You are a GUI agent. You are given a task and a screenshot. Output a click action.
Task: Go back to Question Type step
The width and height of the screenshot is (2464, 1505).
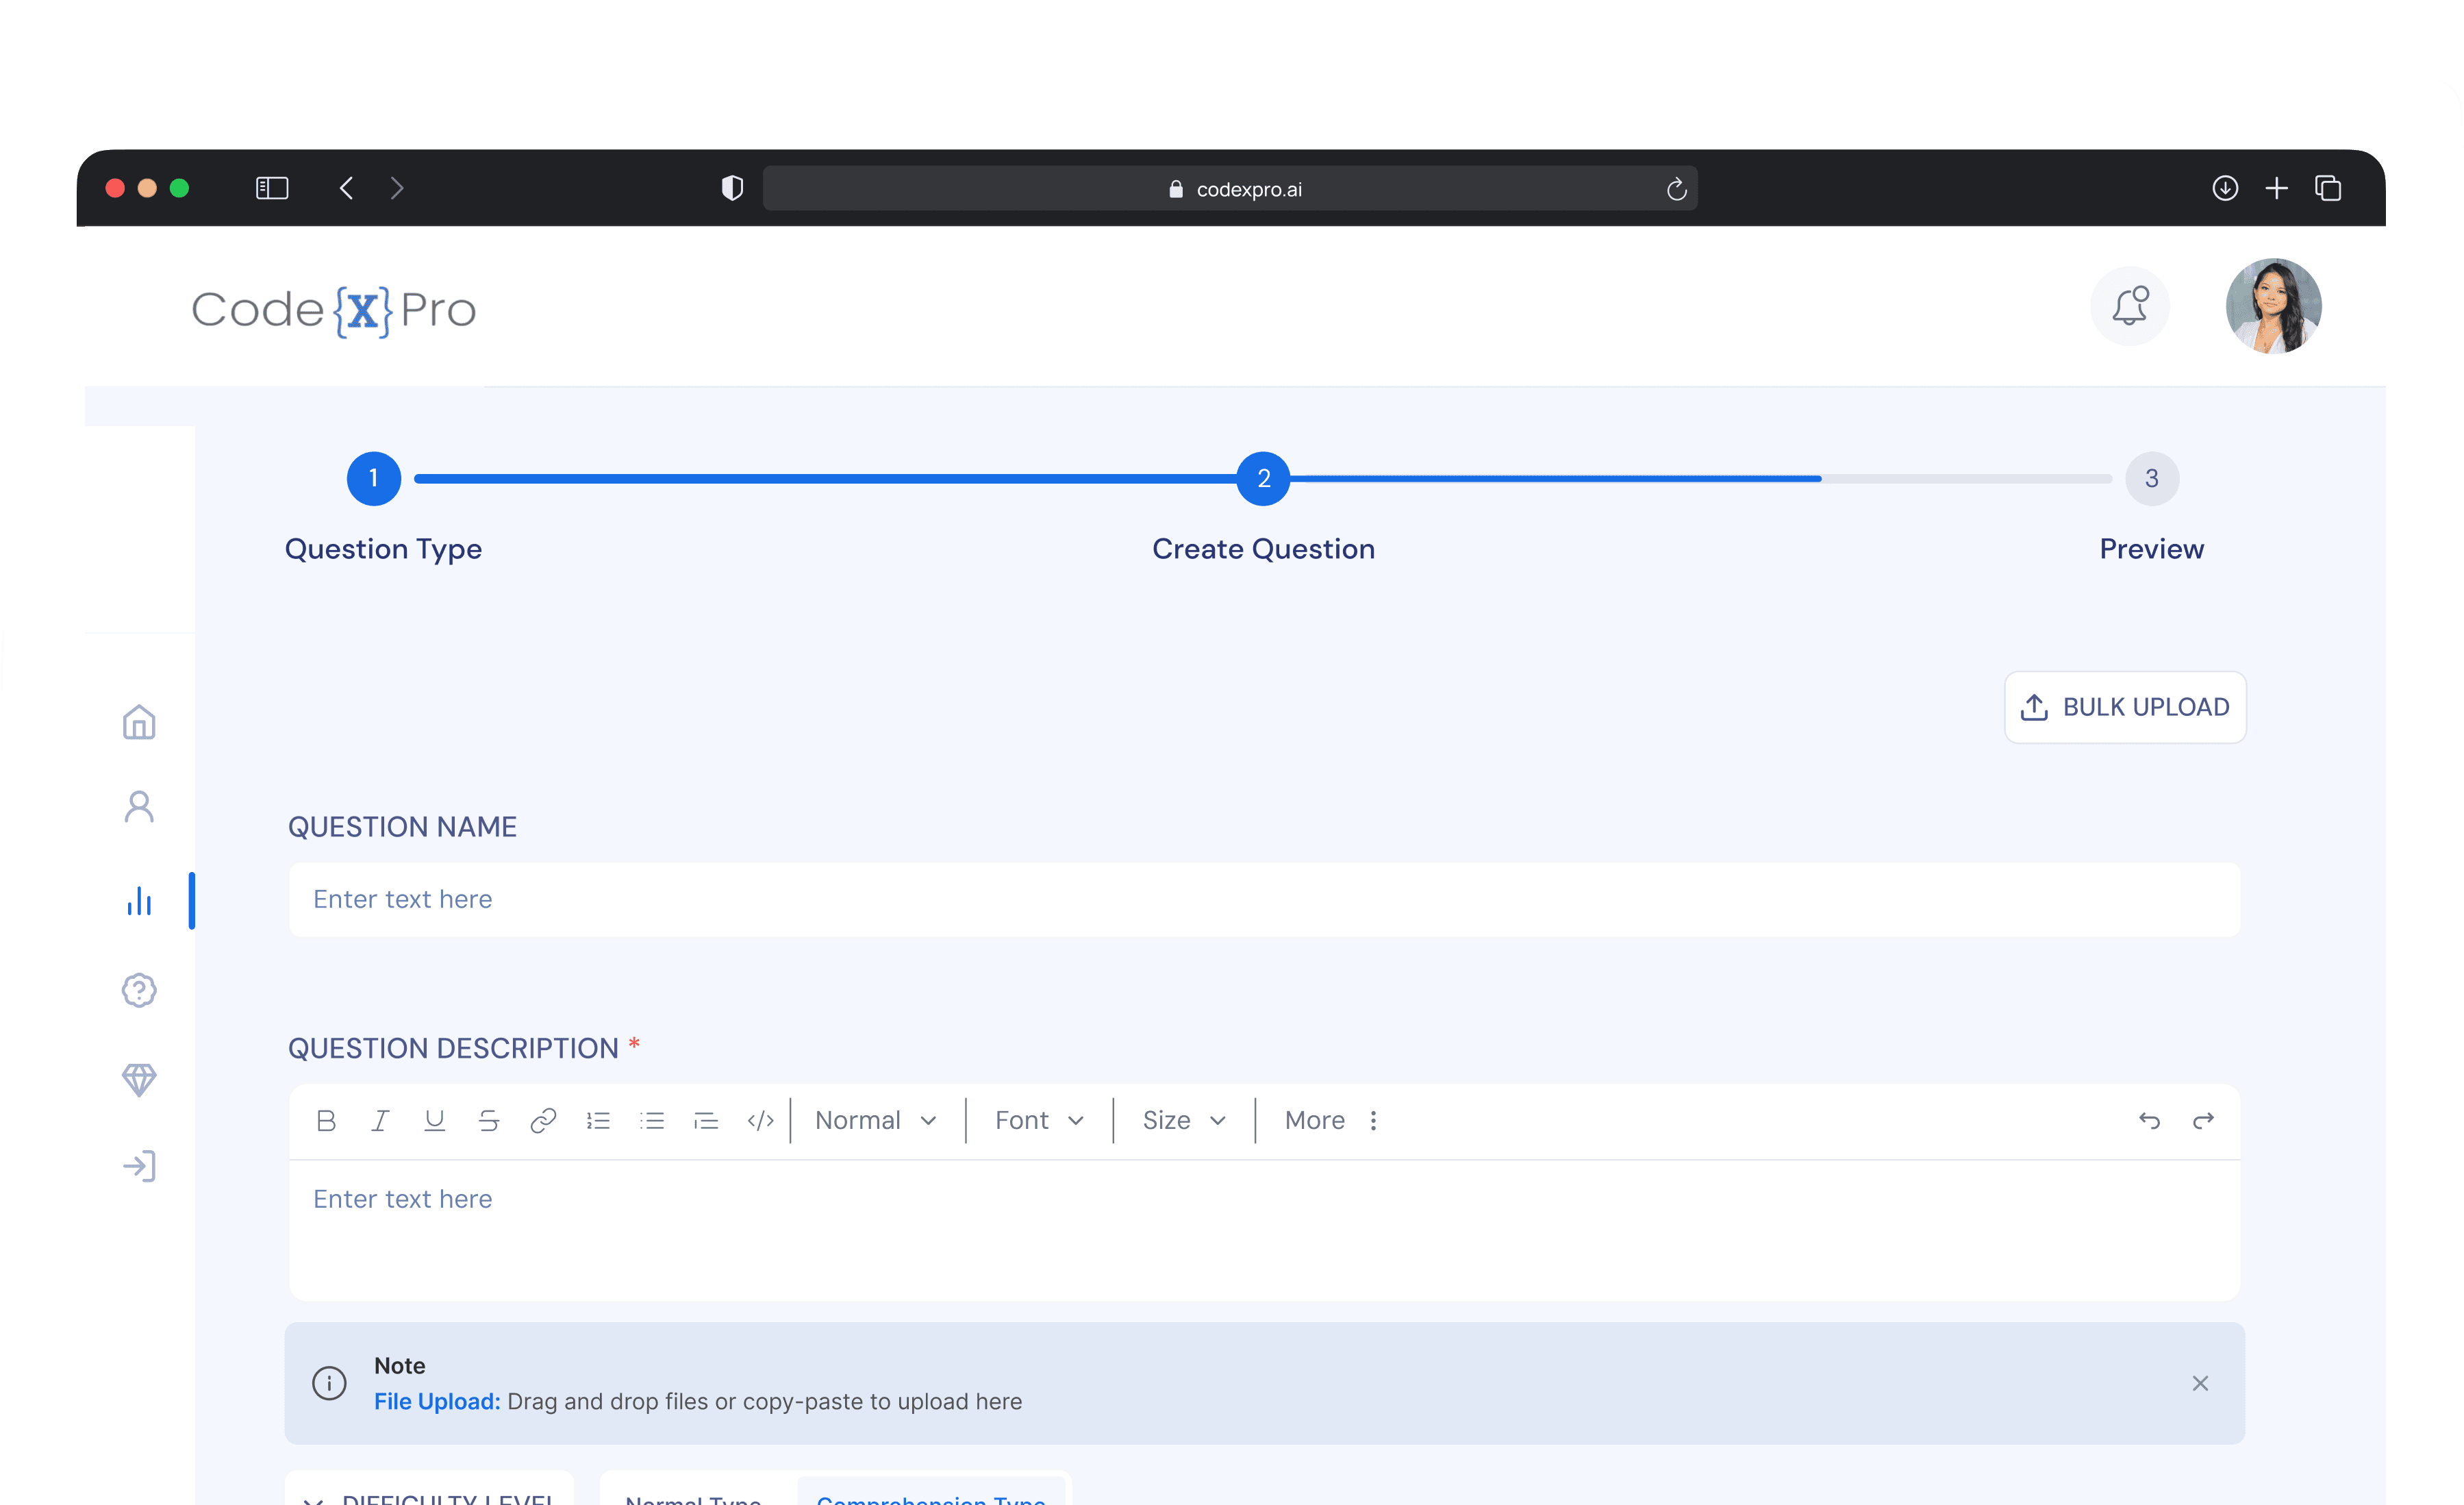coord(373,478)
